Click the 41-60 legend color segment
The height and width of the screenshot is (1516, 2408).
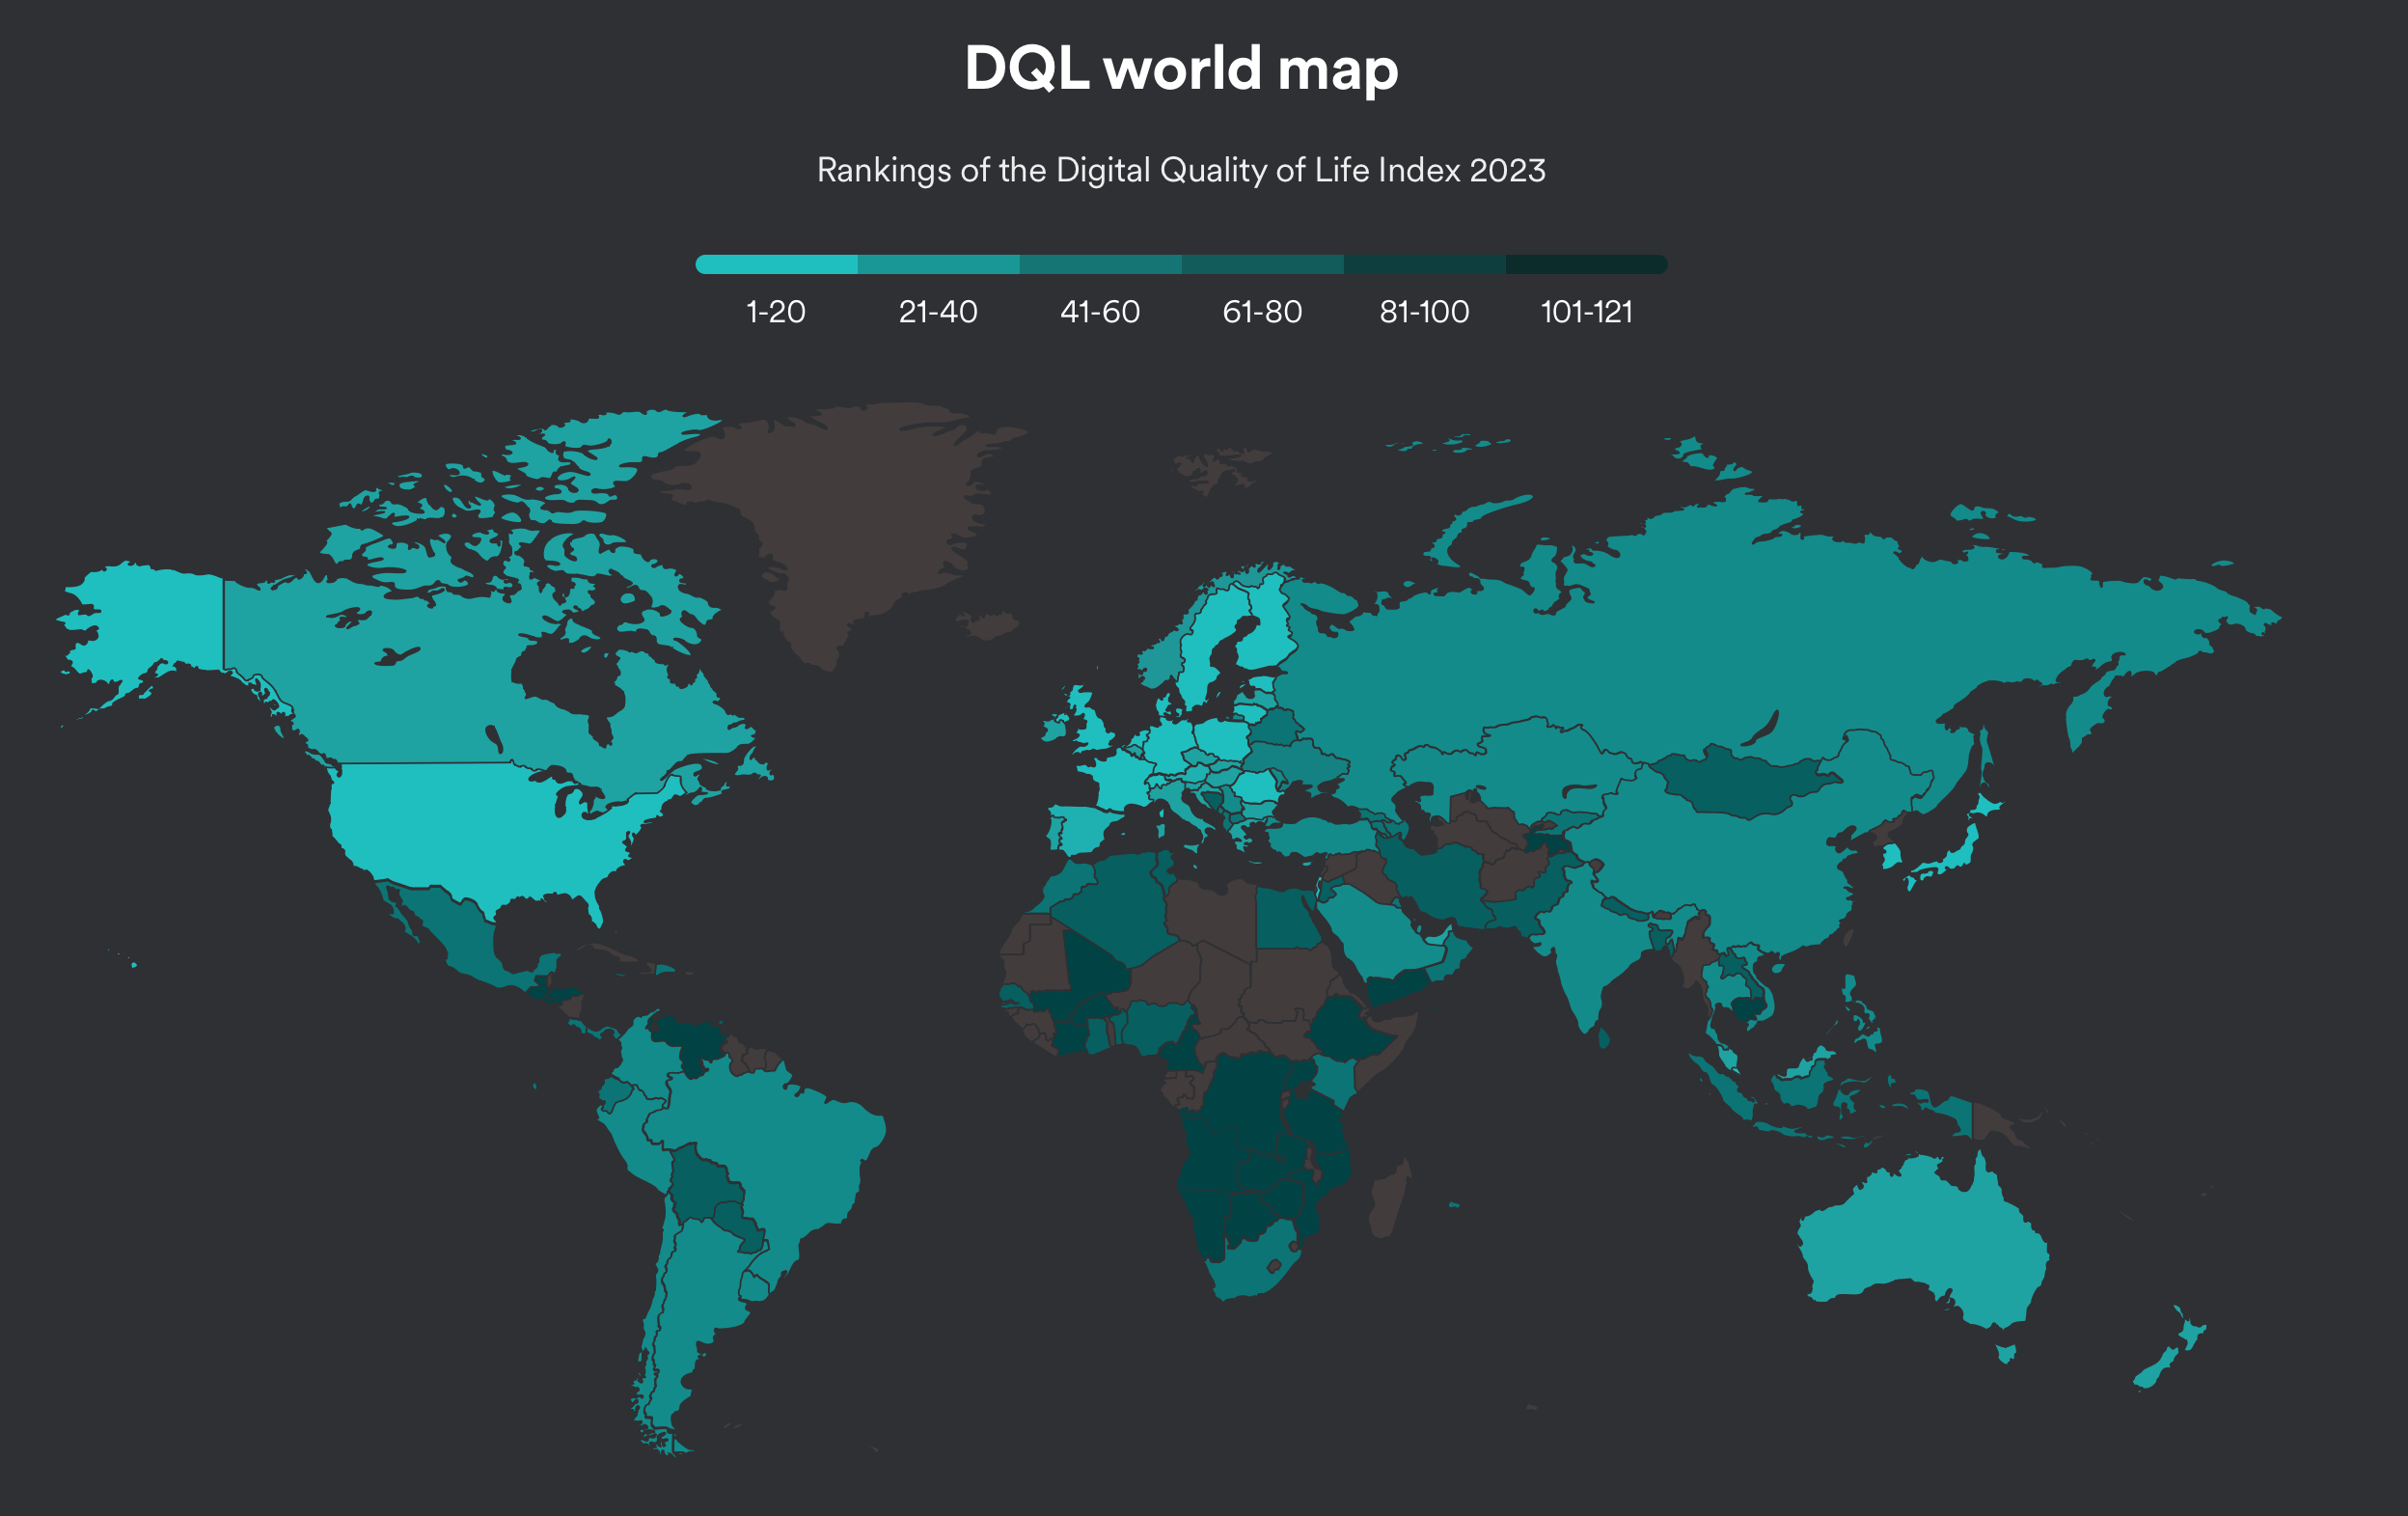[x=1101, y=264]
